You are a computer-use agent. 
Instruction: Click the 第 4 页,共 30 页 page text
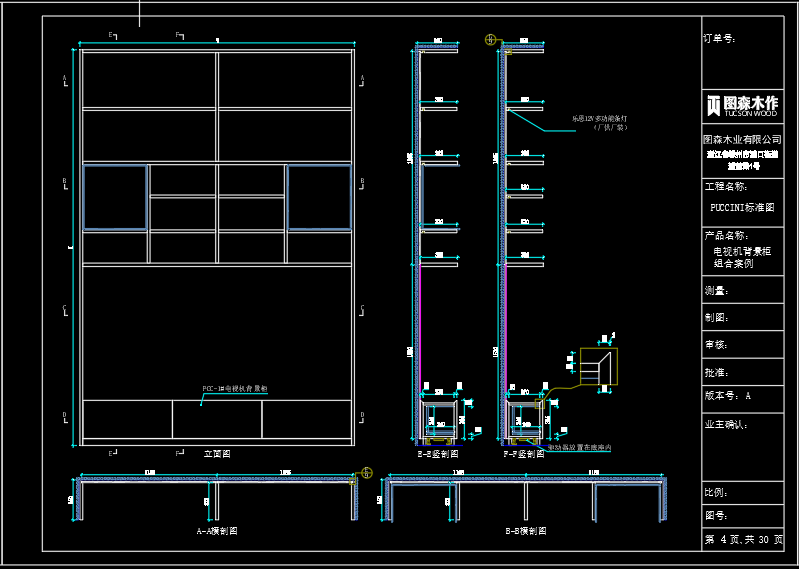[743, 540]
